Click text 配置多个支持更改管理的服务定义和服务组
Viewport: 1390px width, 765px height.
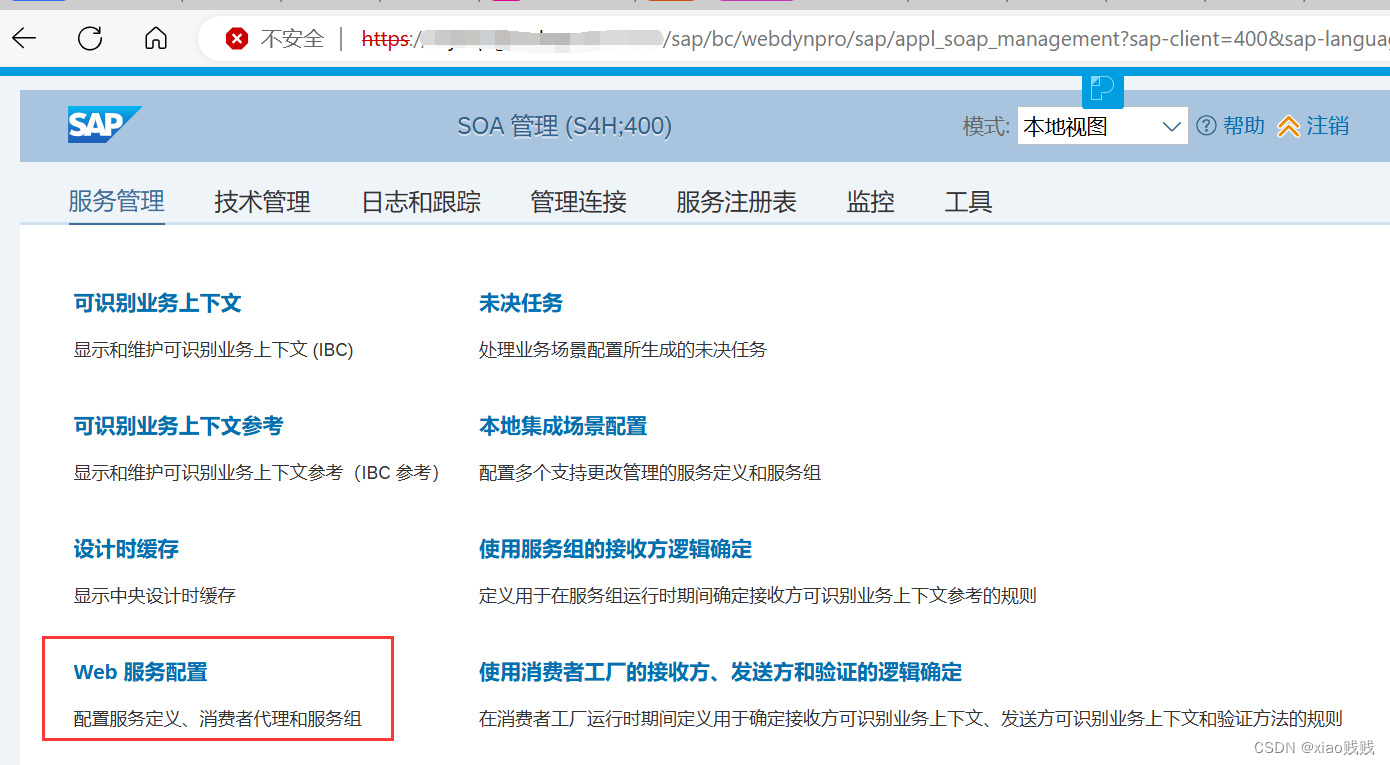[650, 472]
